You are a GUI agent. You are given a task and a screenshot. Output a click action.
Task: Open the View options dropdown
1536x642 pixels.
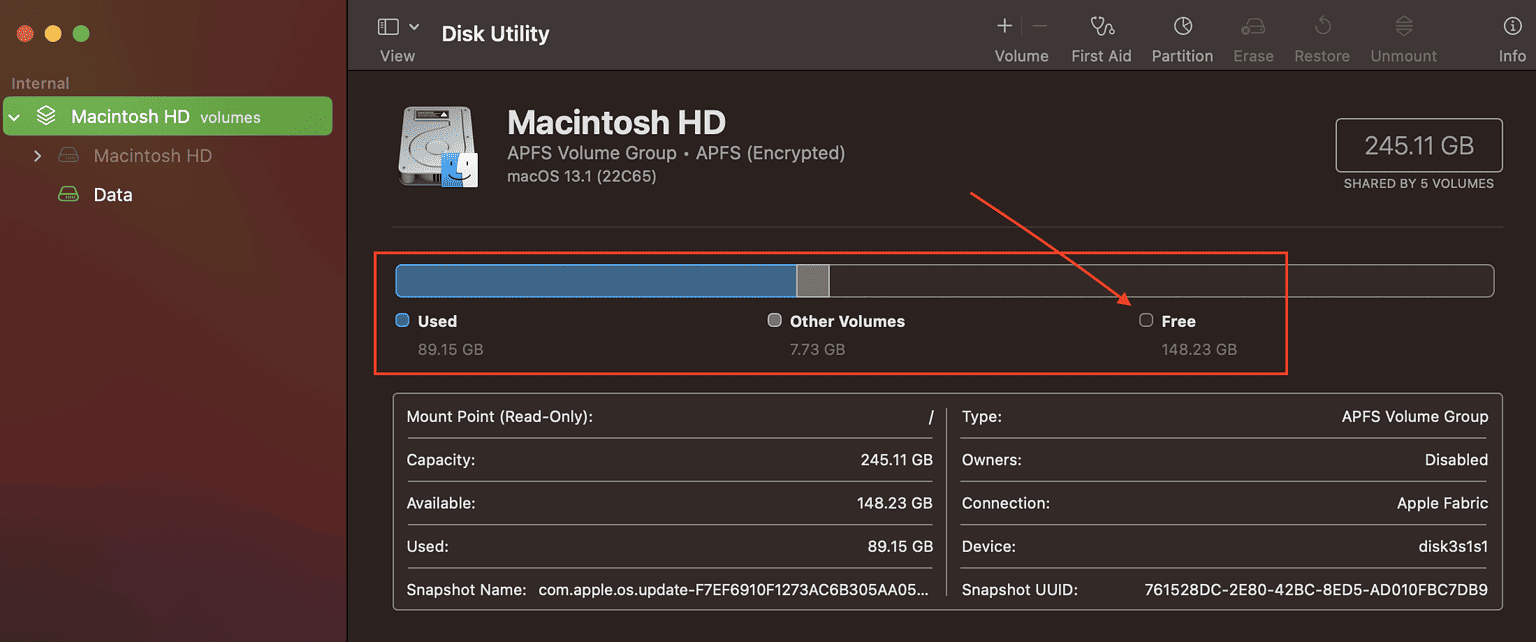[412, 25]
